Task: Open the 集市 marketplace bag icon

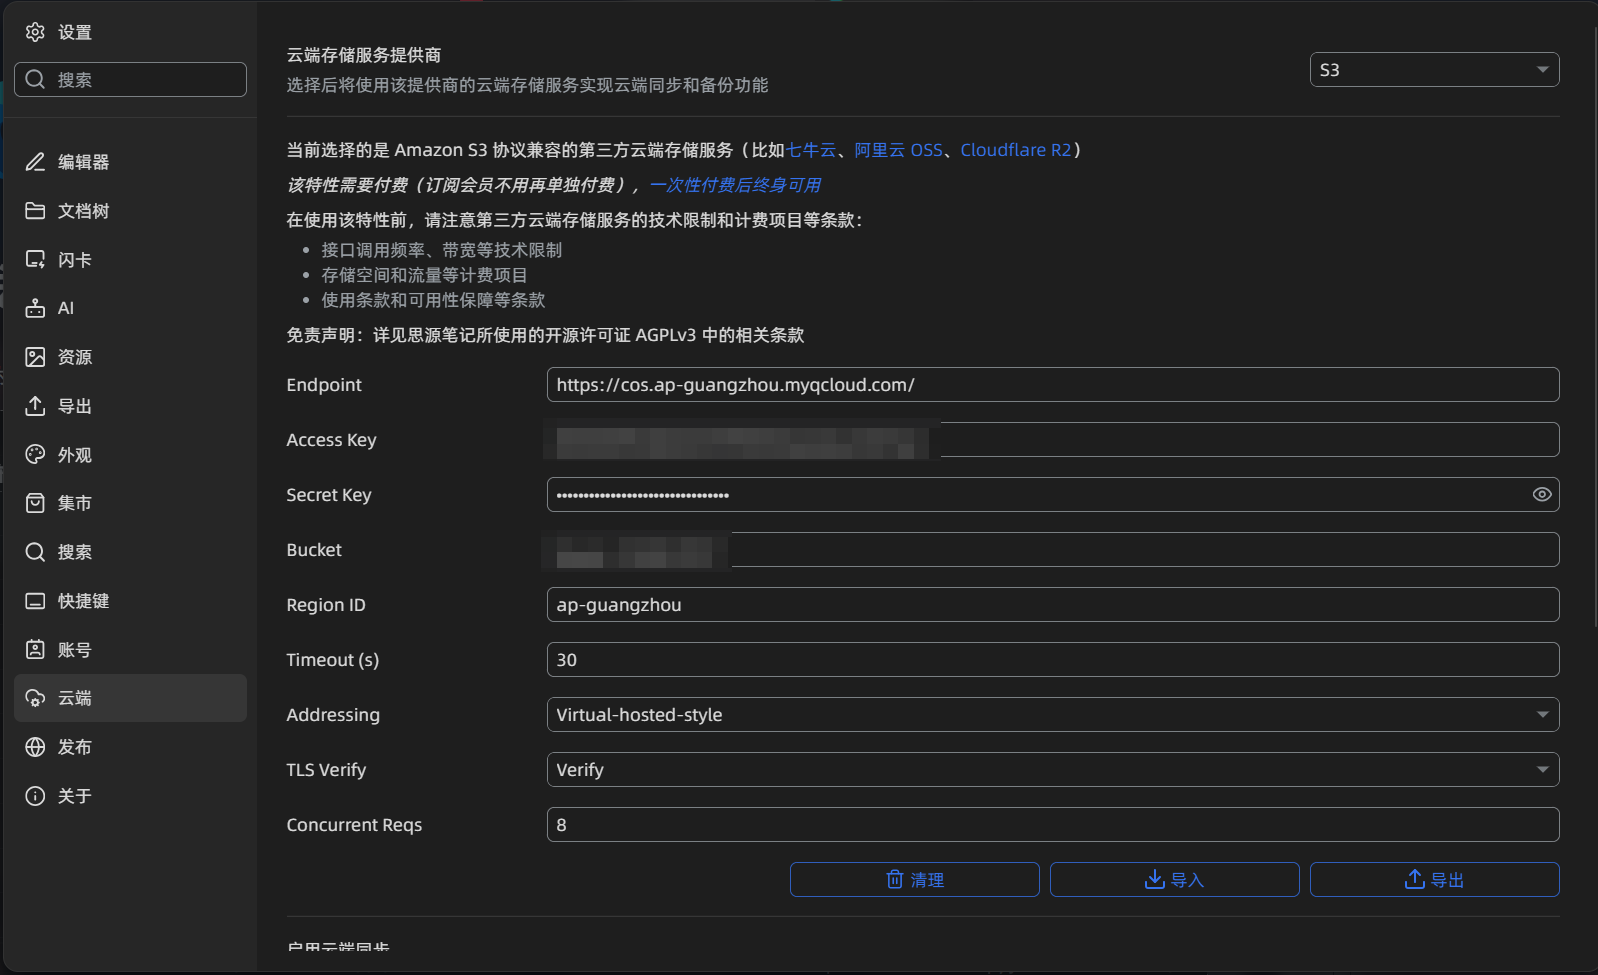Action: [x=35, y=503]
